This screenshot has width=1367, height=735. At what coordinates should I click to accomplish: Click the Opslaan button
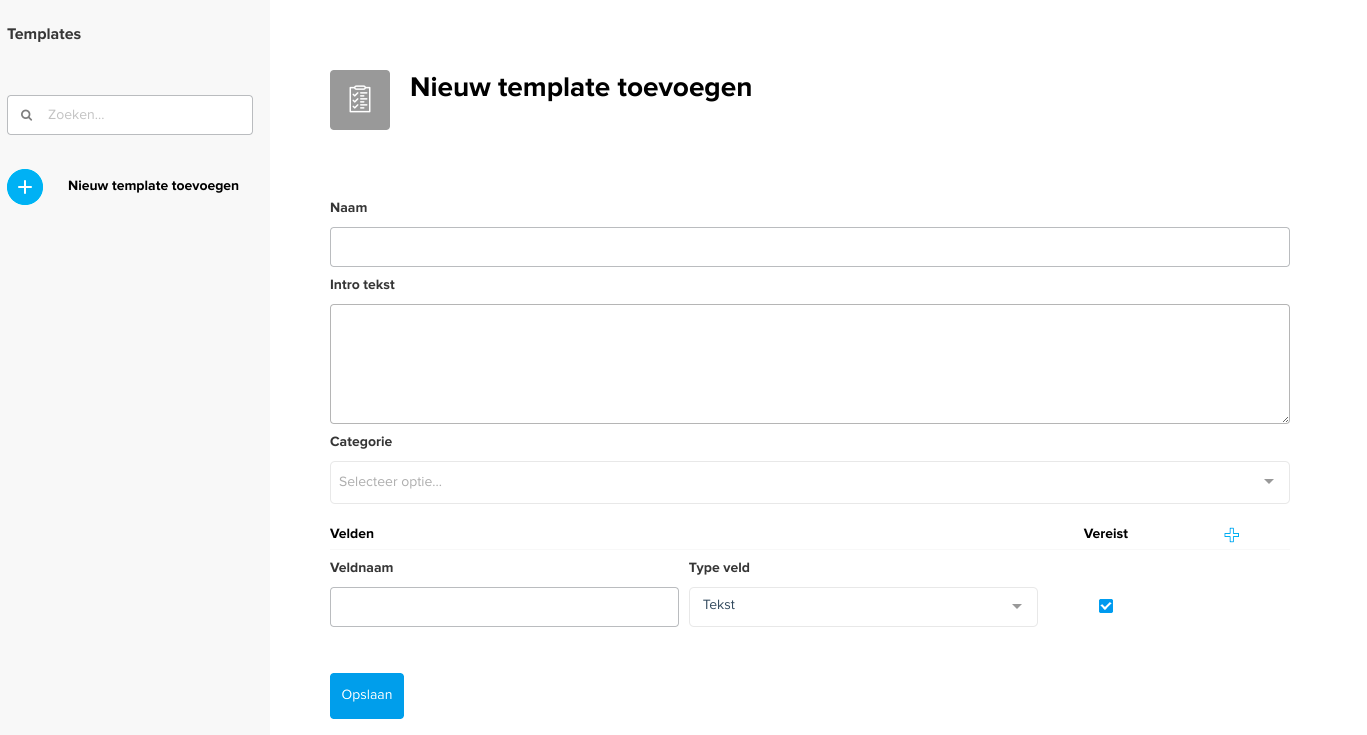click(367, 696)
